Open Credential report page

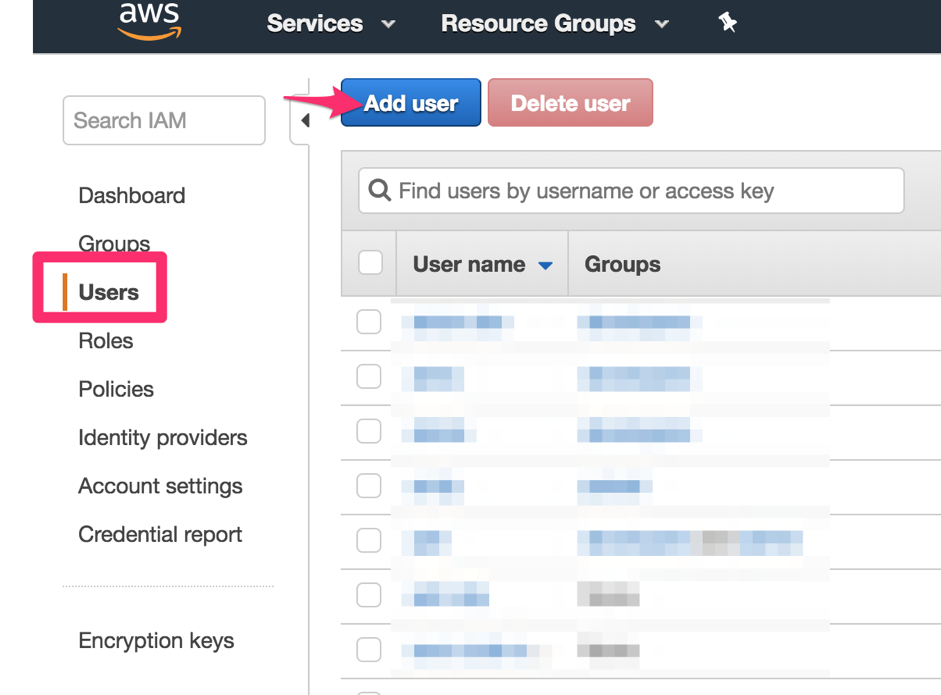tap(160, 535)
